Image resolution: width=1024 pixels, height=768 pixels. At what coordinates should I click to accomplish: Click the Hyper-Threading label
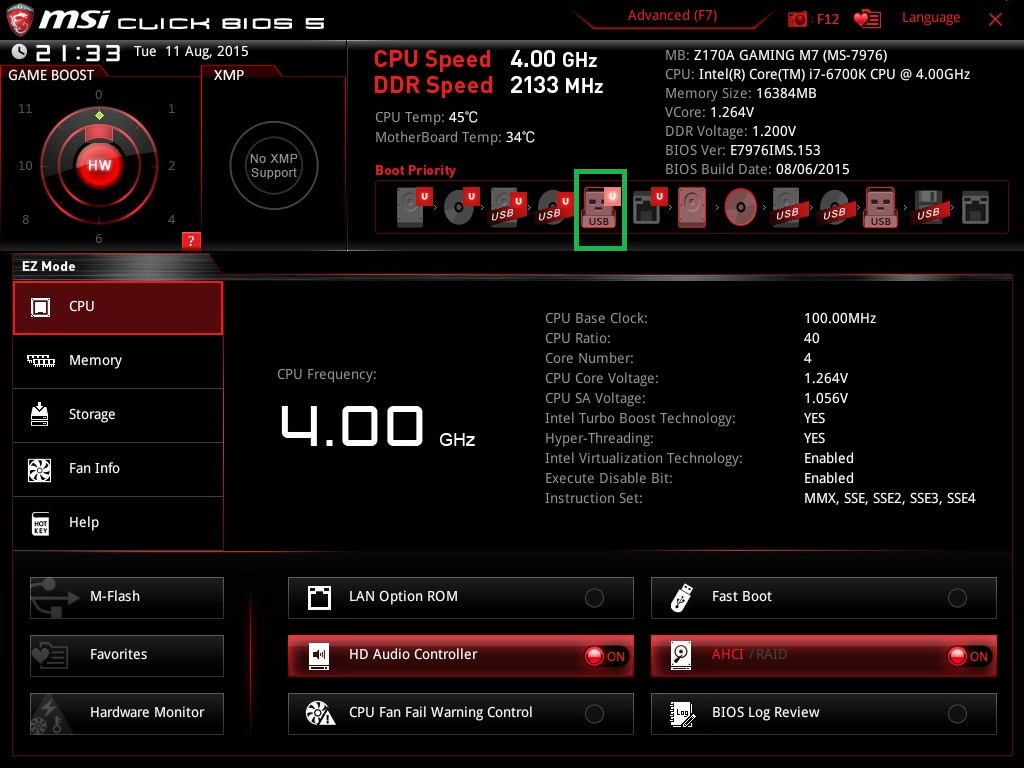[599, 438]
